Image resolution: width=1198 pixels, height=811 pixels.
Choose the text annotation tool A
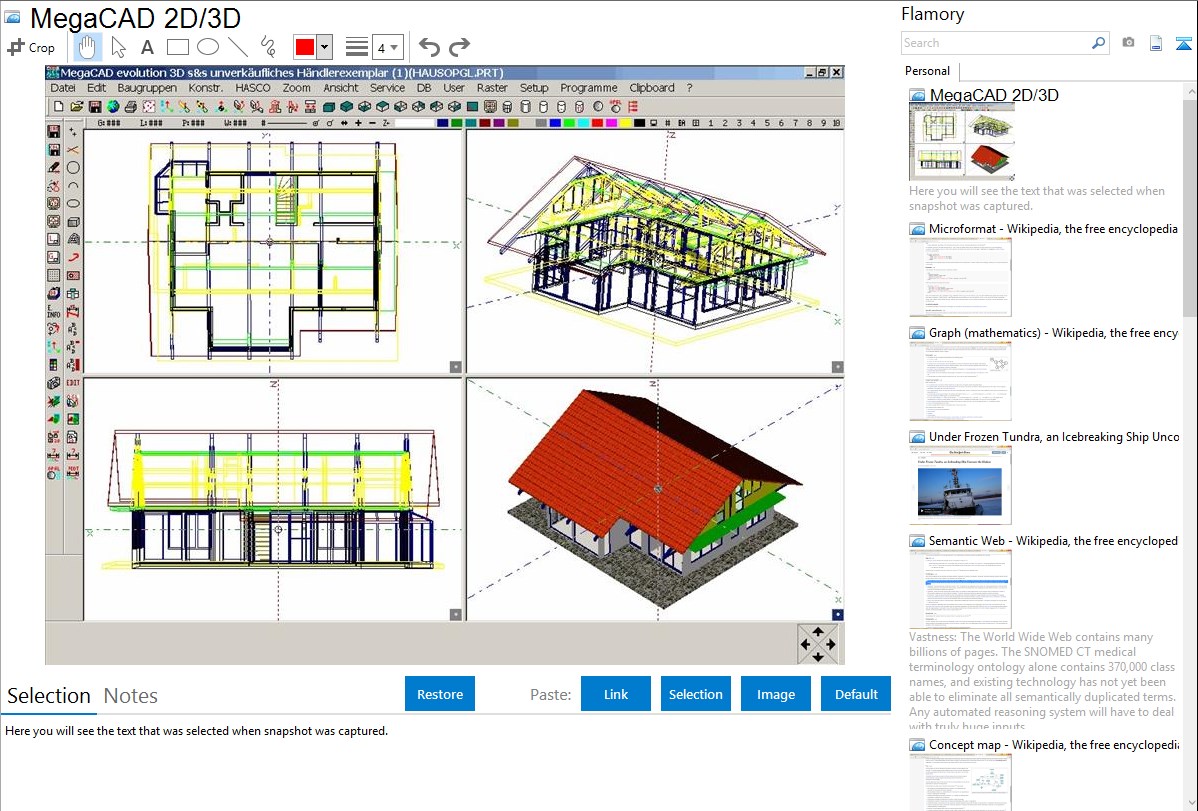point(147,47)
